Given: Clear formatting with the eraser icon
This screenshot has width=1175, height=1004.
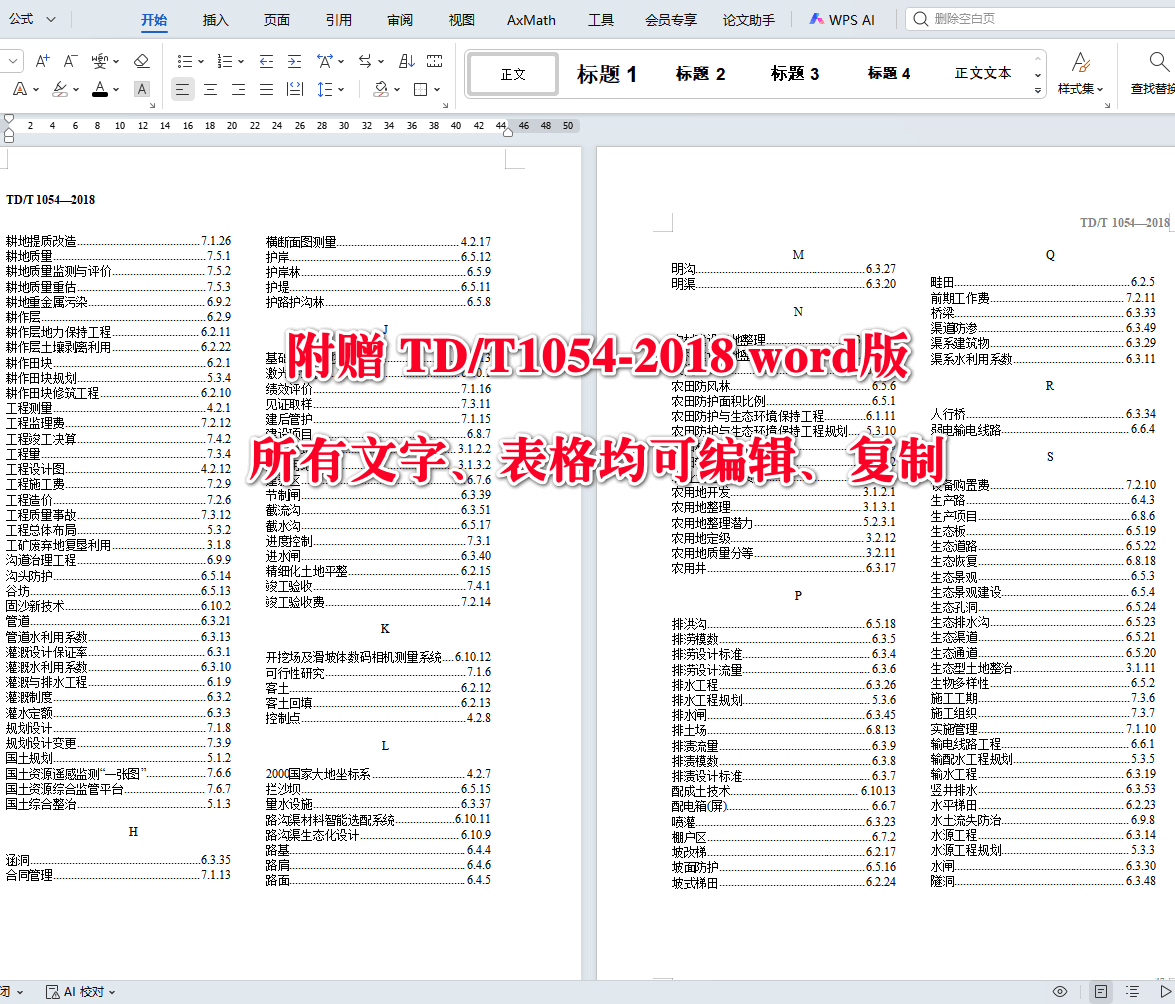Looking at the screenshot, I should click(141, 61).
